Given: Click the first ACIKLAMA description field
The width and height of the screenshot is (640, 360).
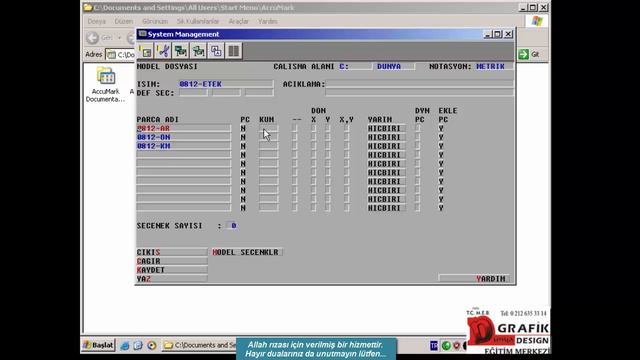Looking at the screenshot, I should click(419, 84).
